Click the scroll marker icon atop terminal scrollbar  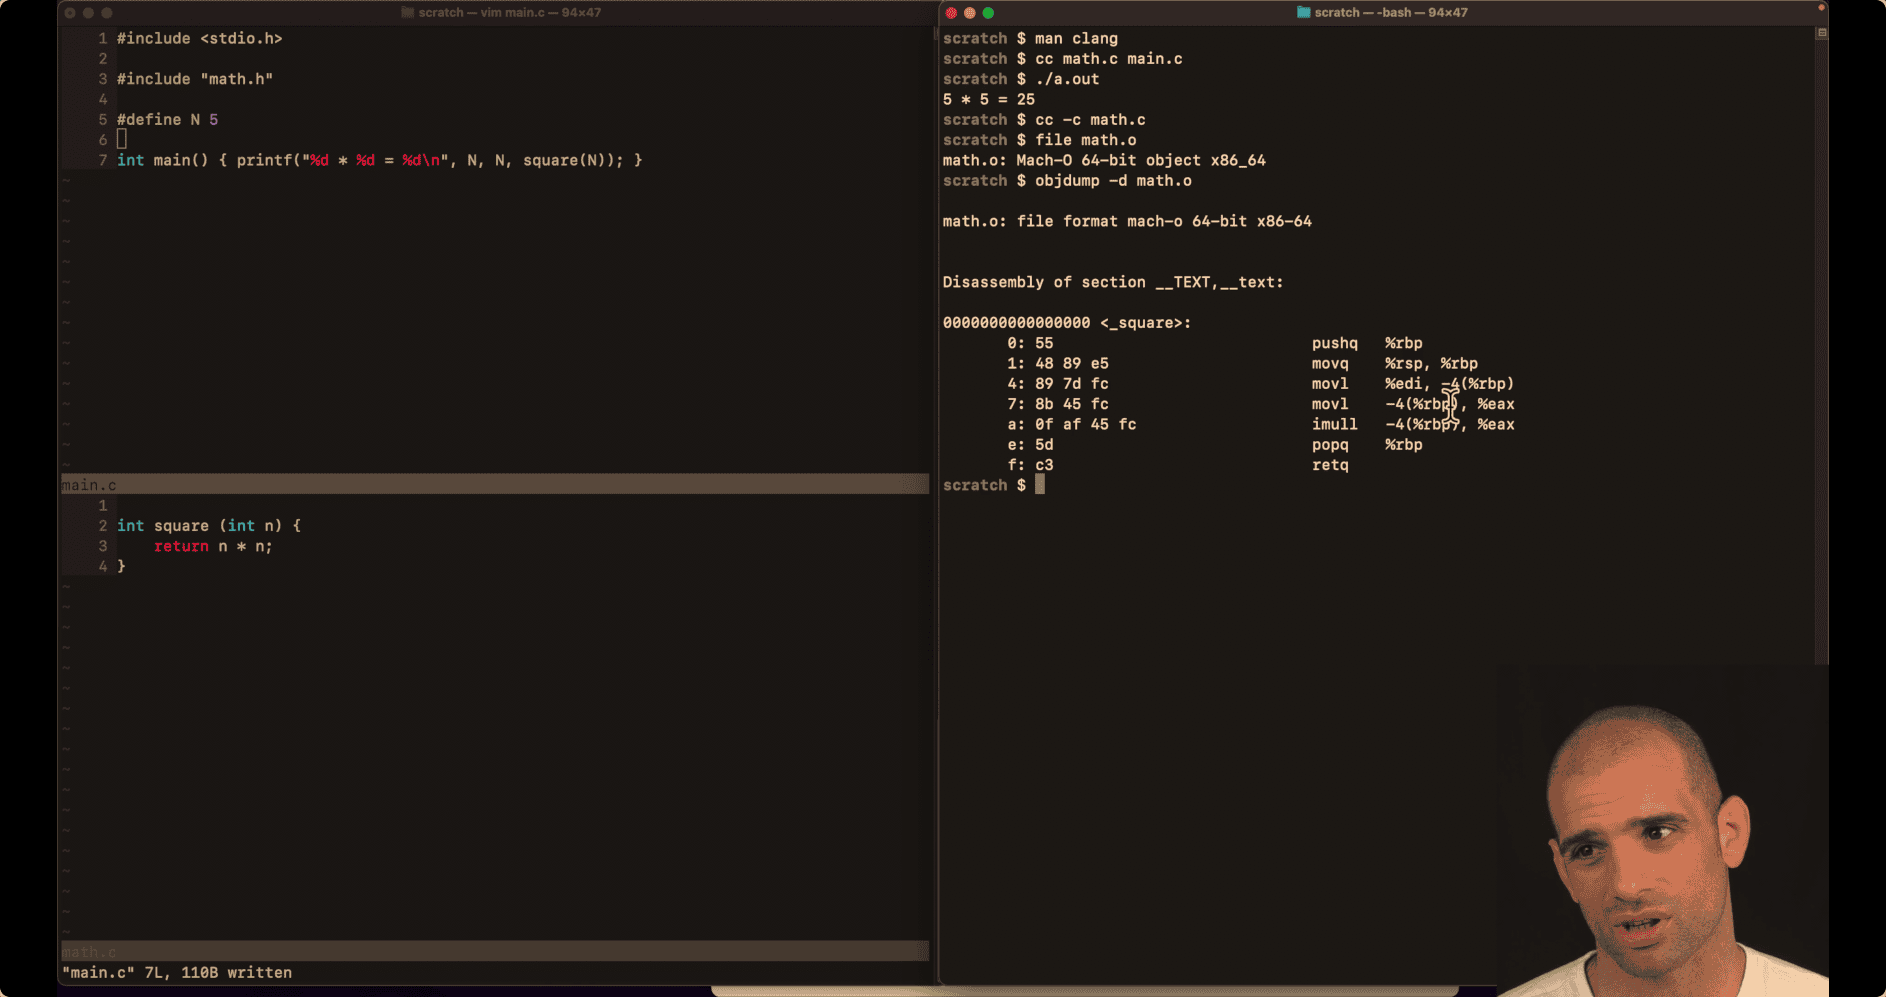1821,33
